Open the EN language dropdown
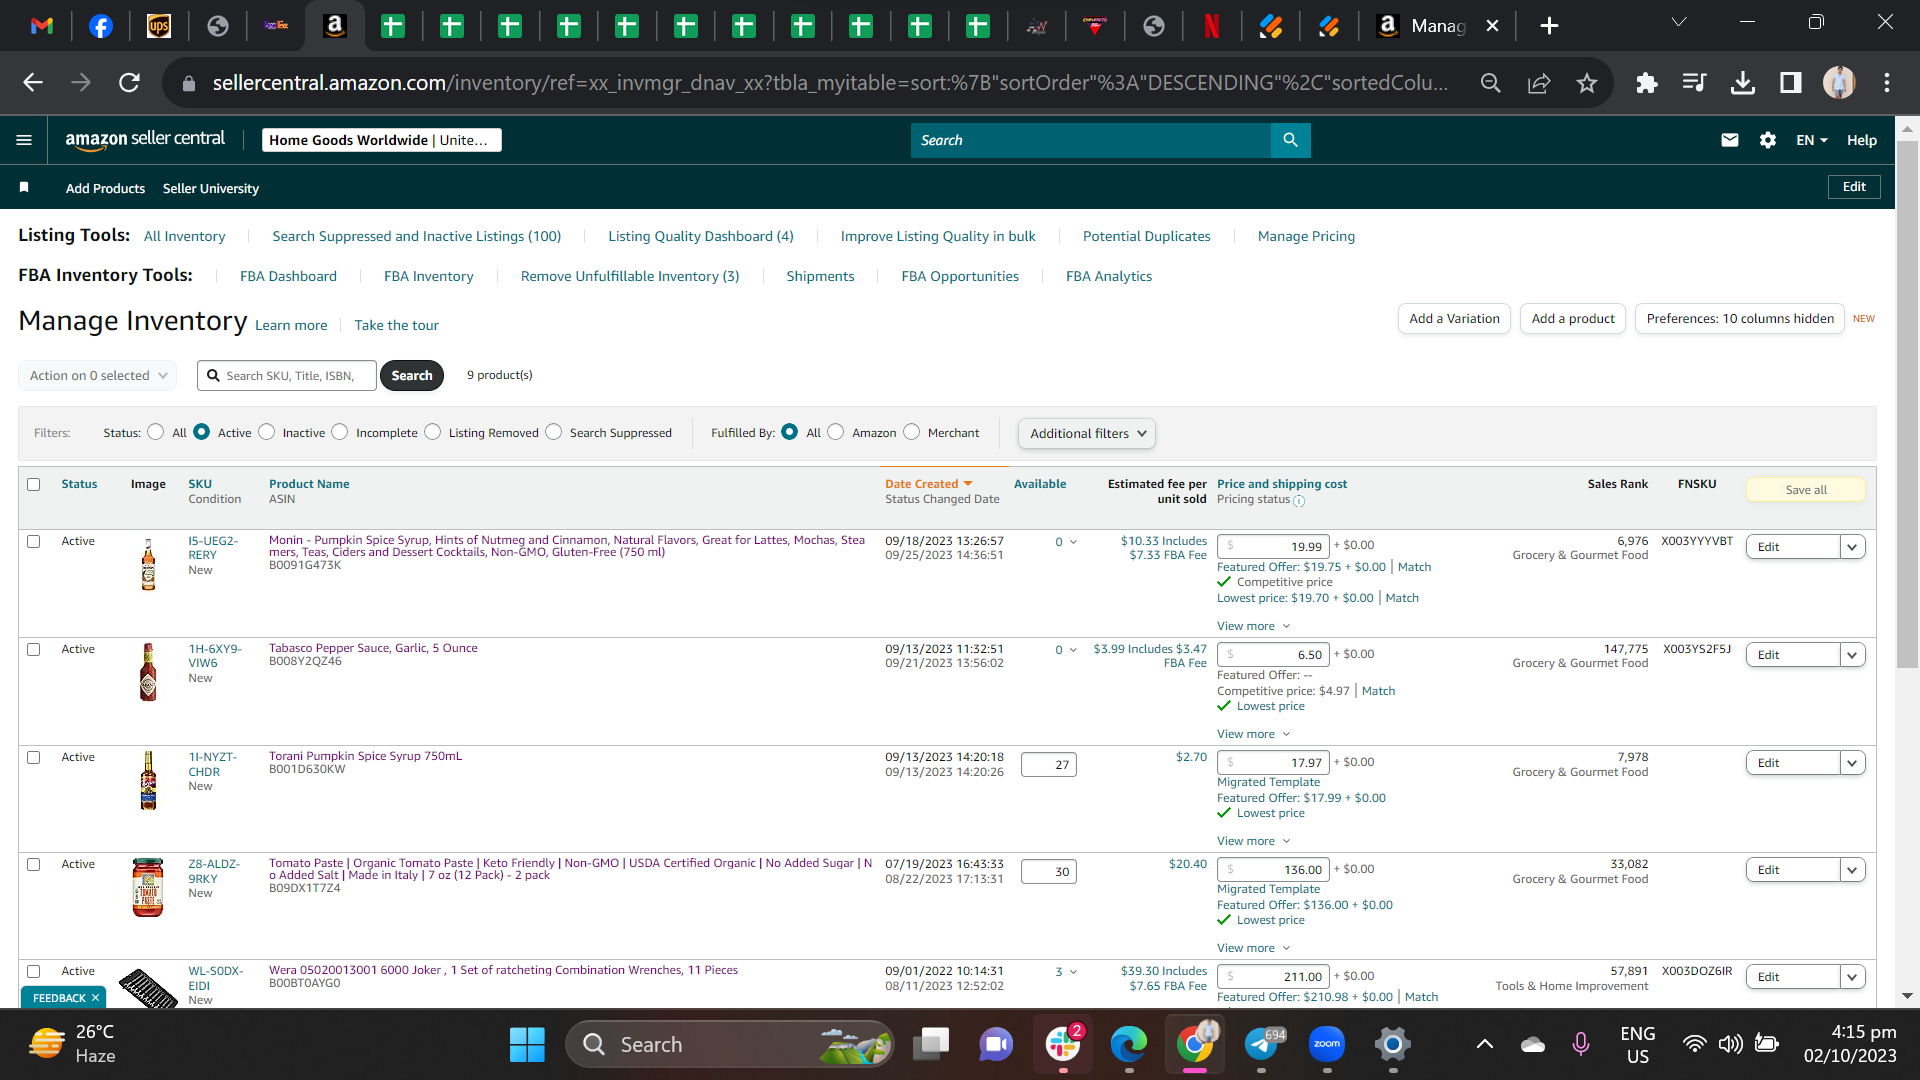 [1811, 140]
